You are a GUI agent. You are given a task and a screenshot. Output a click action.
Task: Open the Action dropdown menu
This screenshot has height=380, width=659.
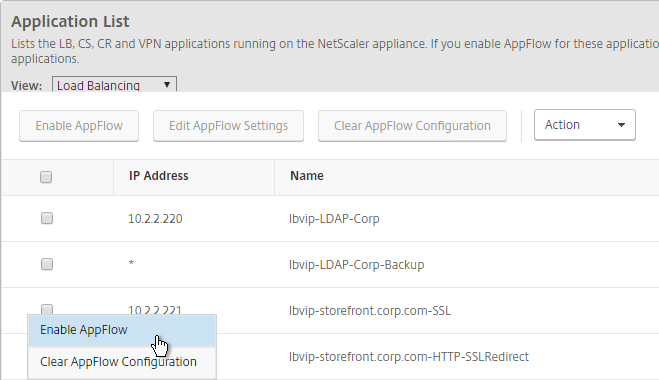[x=585, y=125]
